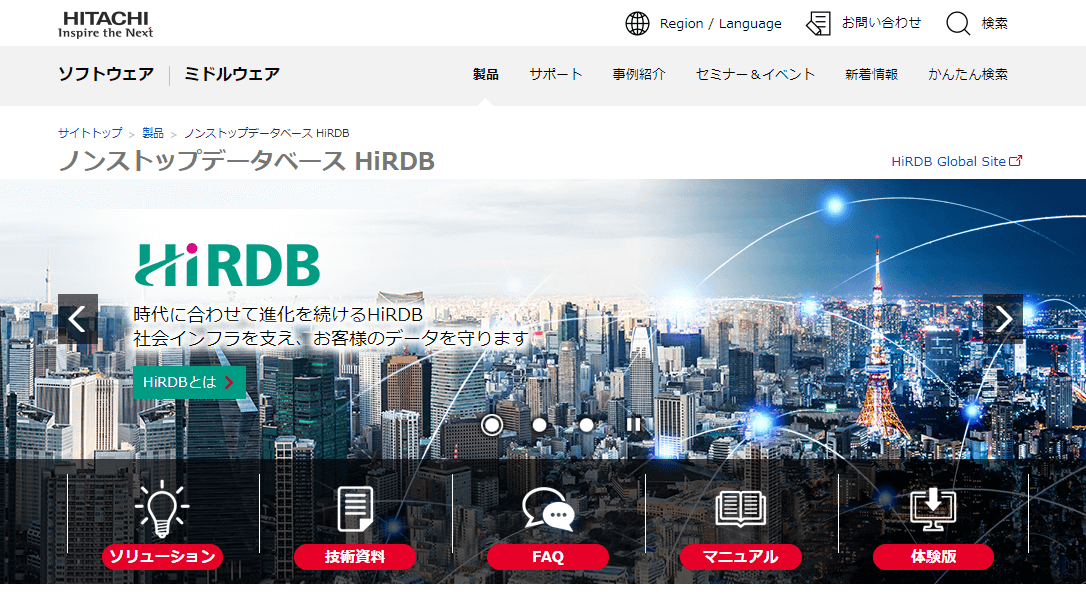
Task: Open the マニュアル red button
Action: [740, 556]
